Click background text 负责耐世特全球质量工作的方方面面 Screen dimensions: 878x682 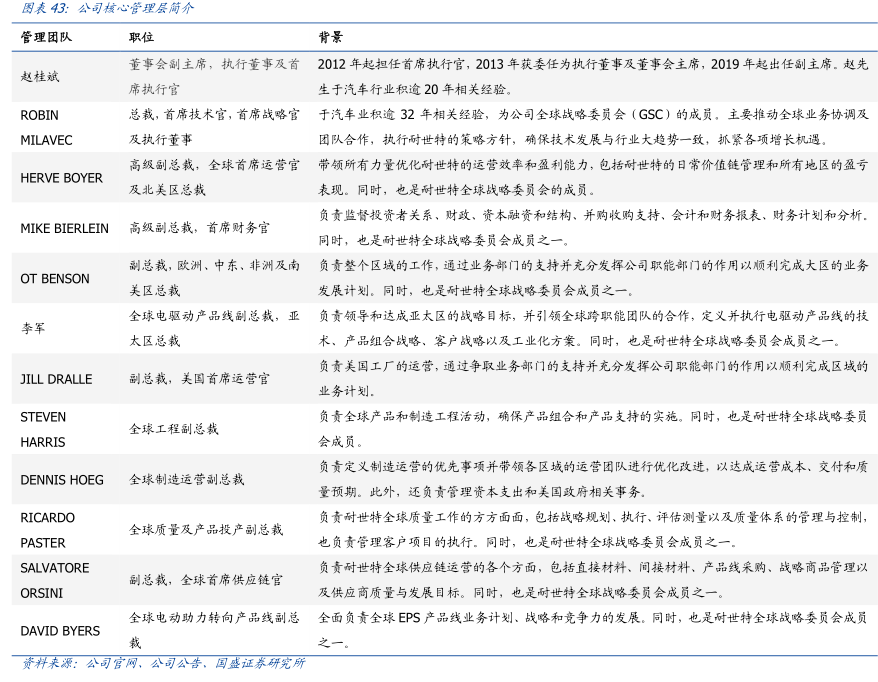pos(593,530)
